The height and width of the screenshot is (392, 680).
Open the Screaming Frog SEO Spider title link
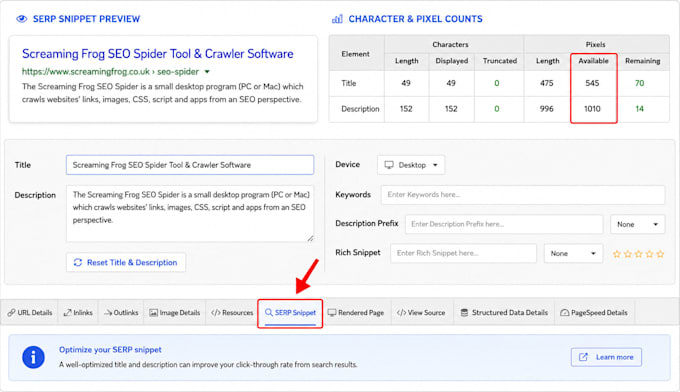(157, 54)
